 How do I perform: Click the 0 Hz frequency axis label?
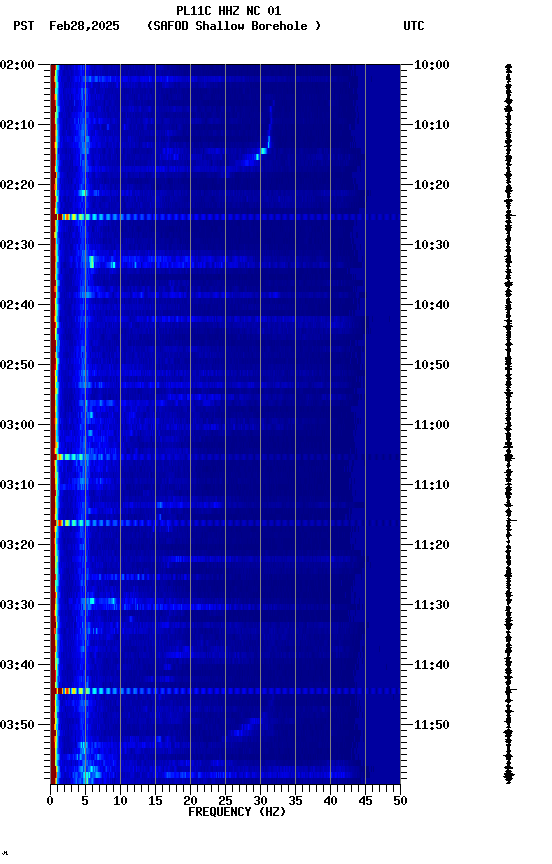click(50, 801)
